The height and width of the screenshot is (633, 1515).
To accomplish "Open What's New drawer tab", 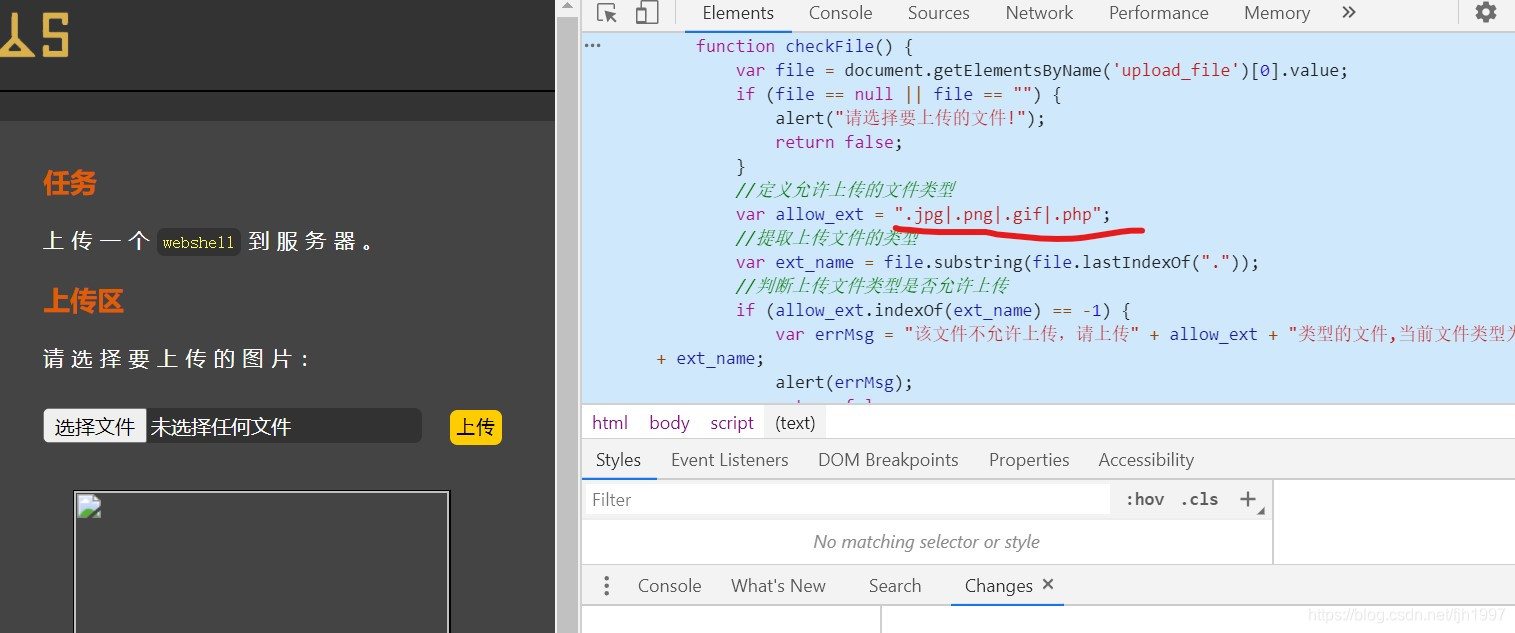I will (x=778, y=586).
